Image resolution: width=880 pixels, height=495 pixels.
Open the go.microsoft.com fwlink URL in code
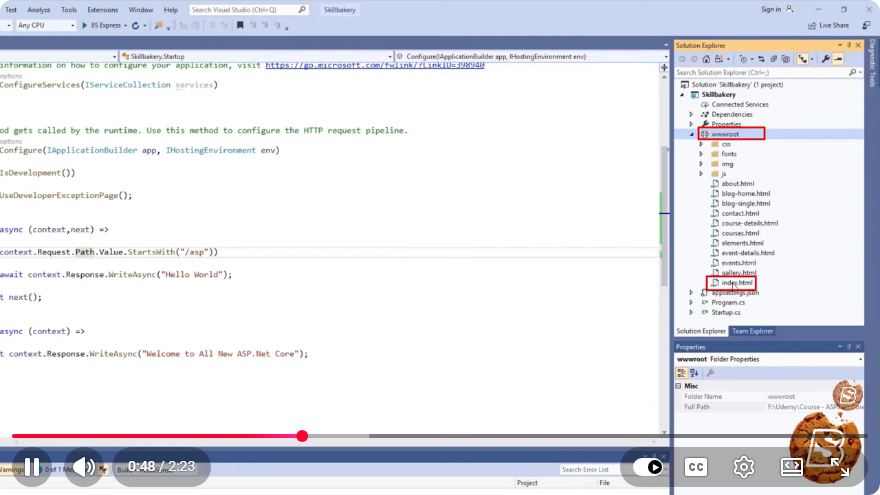click(375, 65)
